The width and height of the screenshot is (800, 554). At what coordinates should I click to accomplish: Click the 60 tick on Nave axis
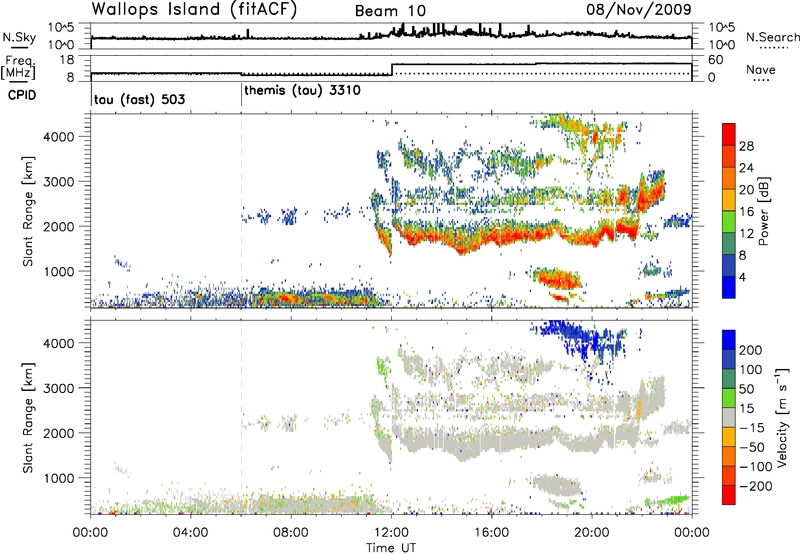coord(716,60)
